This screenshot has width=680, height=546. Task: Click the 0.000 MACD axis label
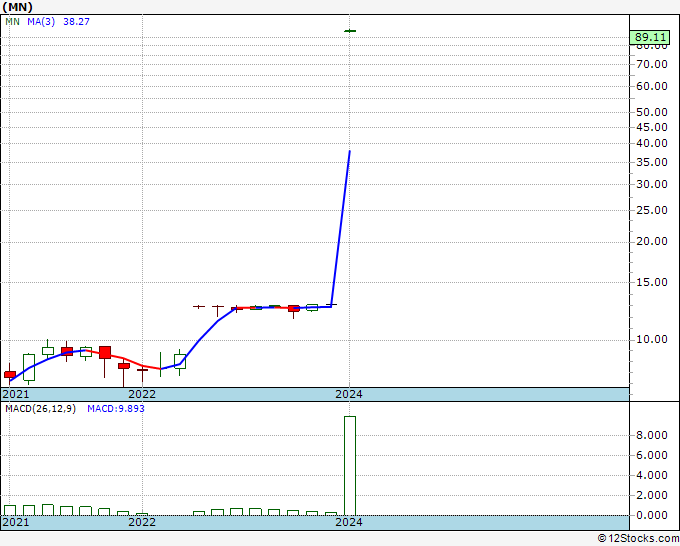pos(652,515)
